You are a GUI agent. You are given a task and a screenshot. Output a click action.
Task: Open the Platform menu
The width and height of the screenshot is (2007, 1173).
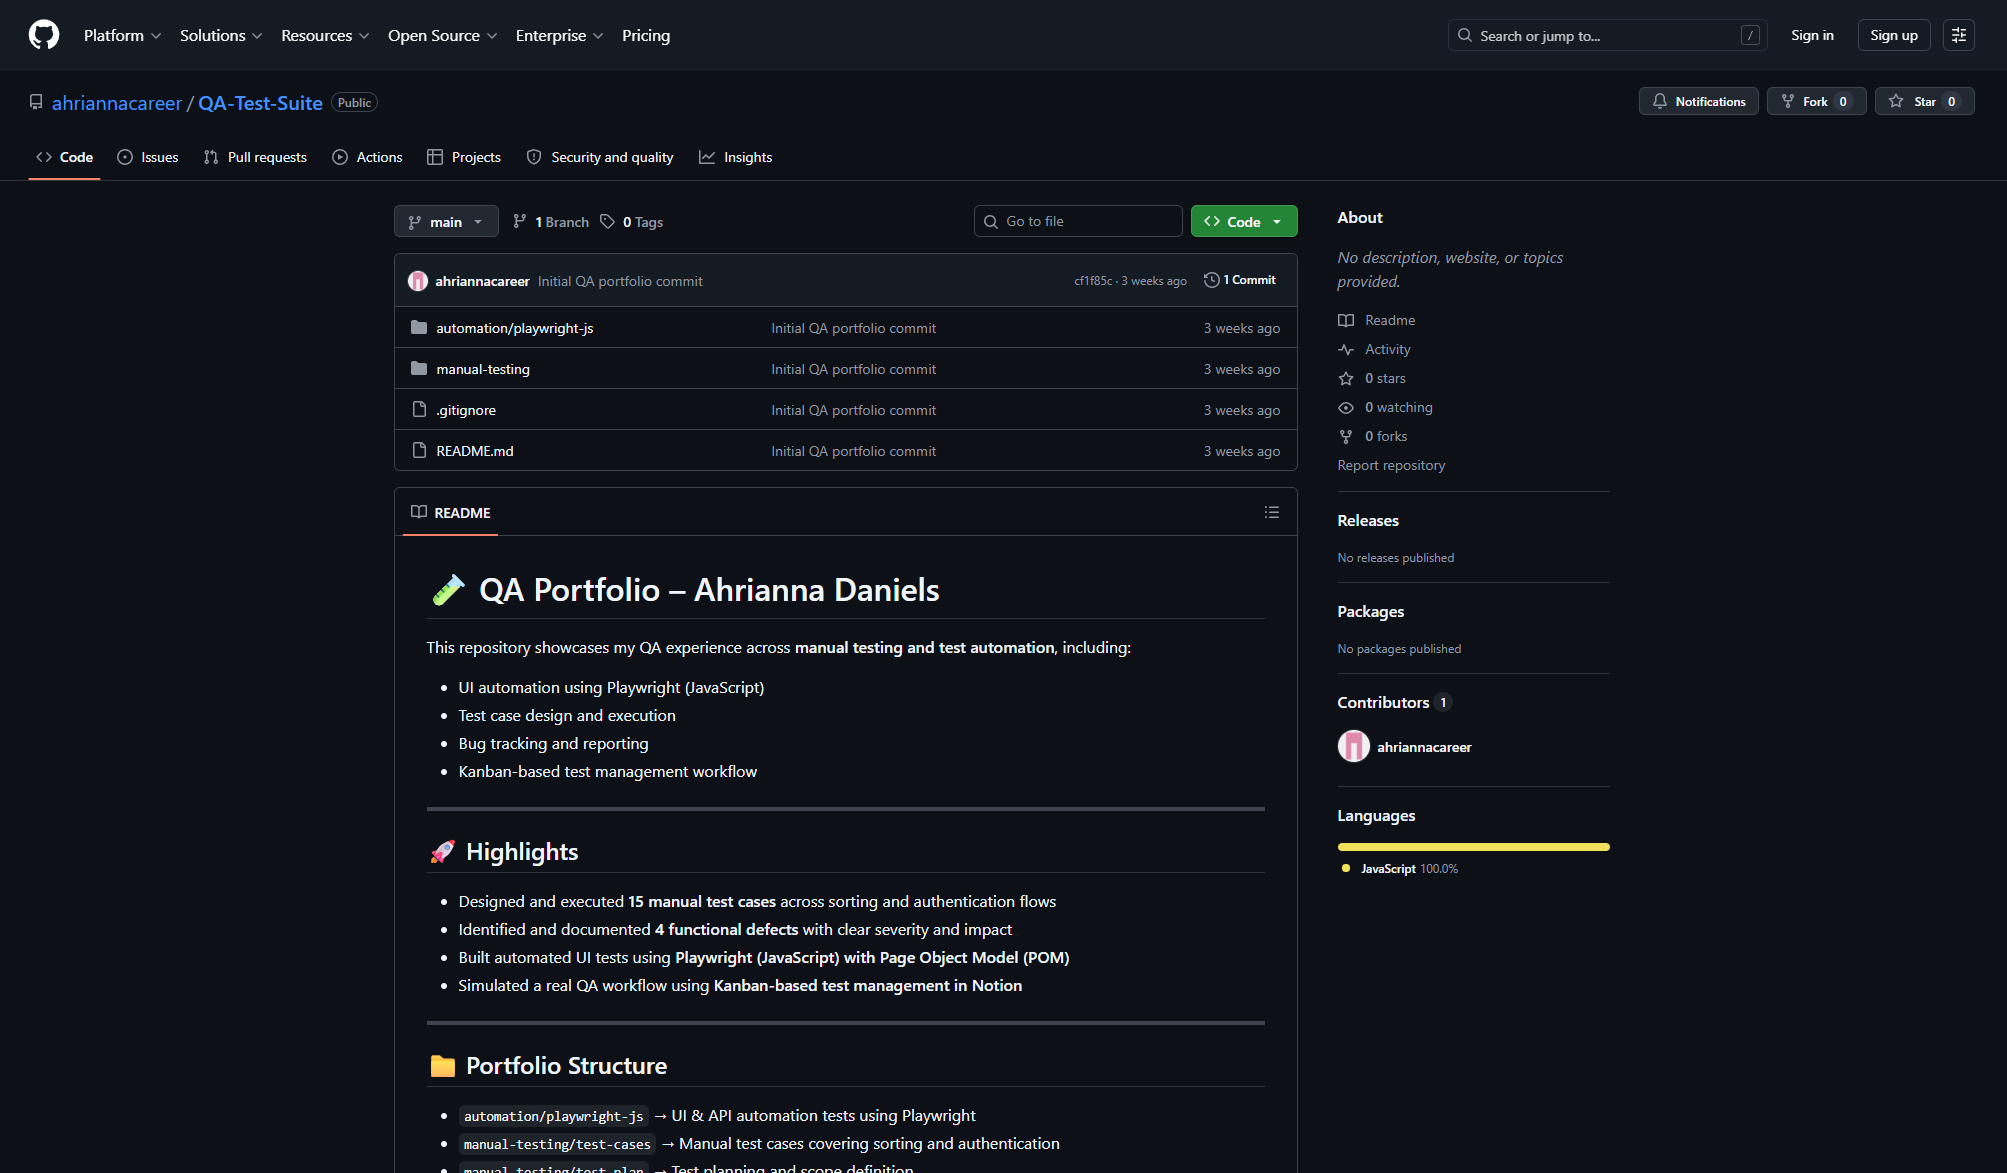[x=122, y=35]
